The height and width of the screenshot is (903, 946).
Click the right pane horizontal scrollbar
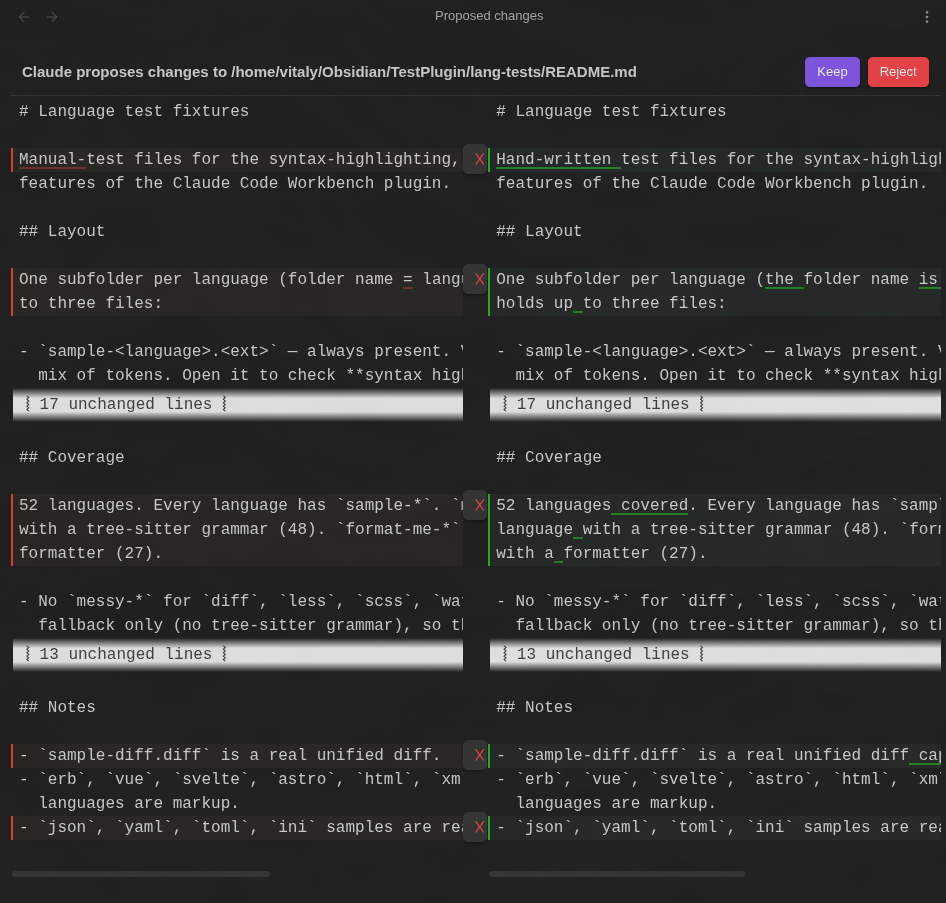tap(617, 873)
